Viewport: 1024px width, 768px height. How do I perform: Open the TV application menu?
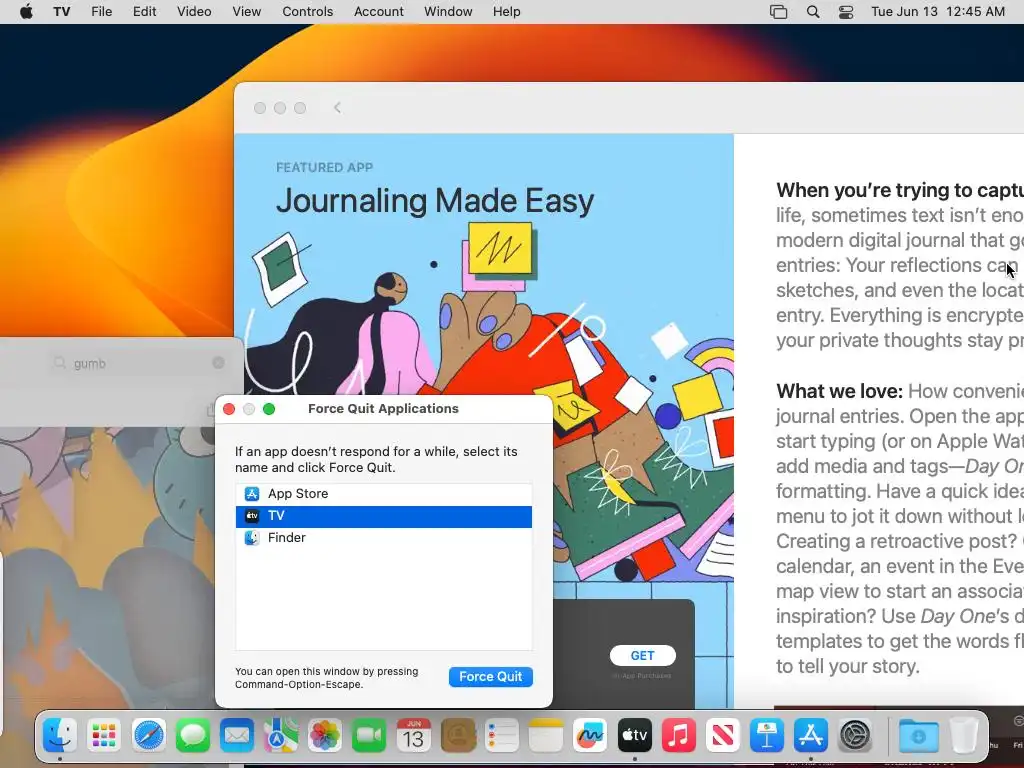(61, 12)
